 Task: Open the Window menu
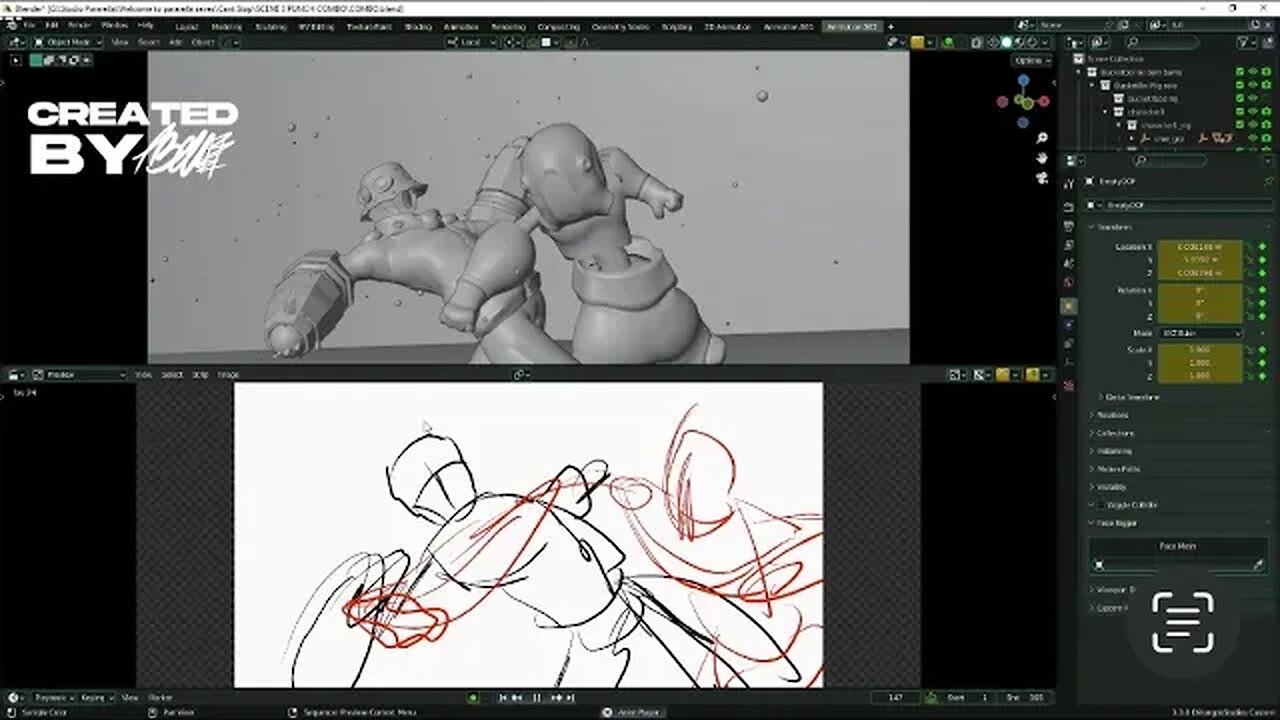pyautogui.click(x=115, y=25)
